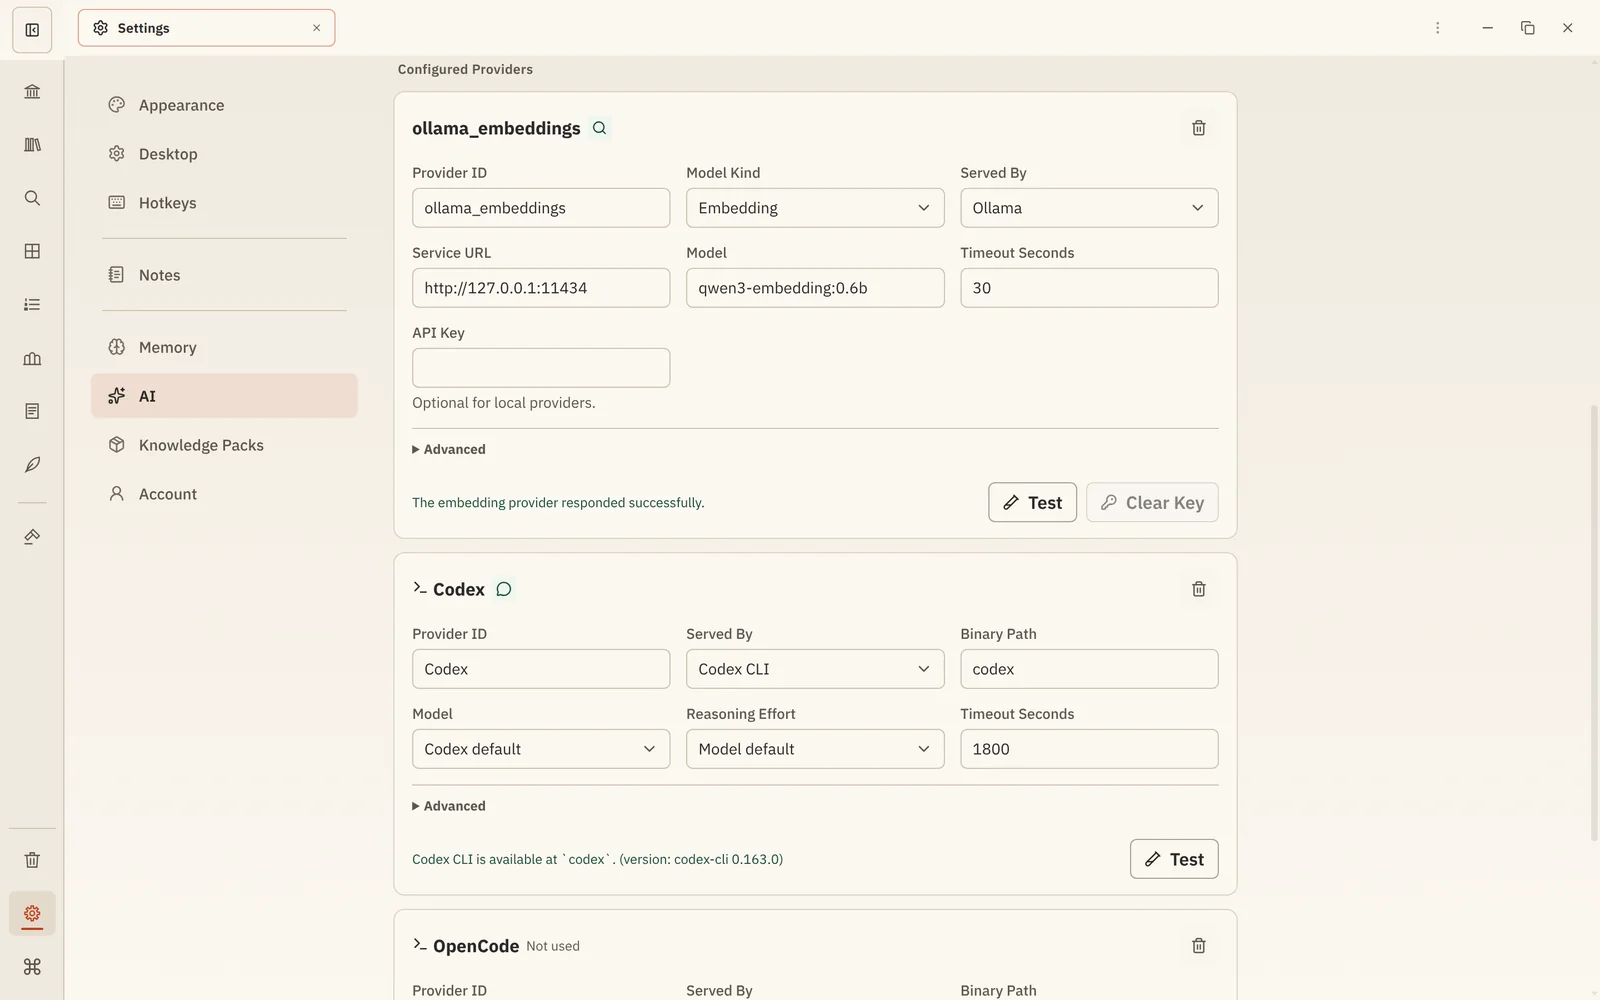Viewport: 1600px width, 1000px height.
Task: Click the empty API Key field
Action: [541, 368]
